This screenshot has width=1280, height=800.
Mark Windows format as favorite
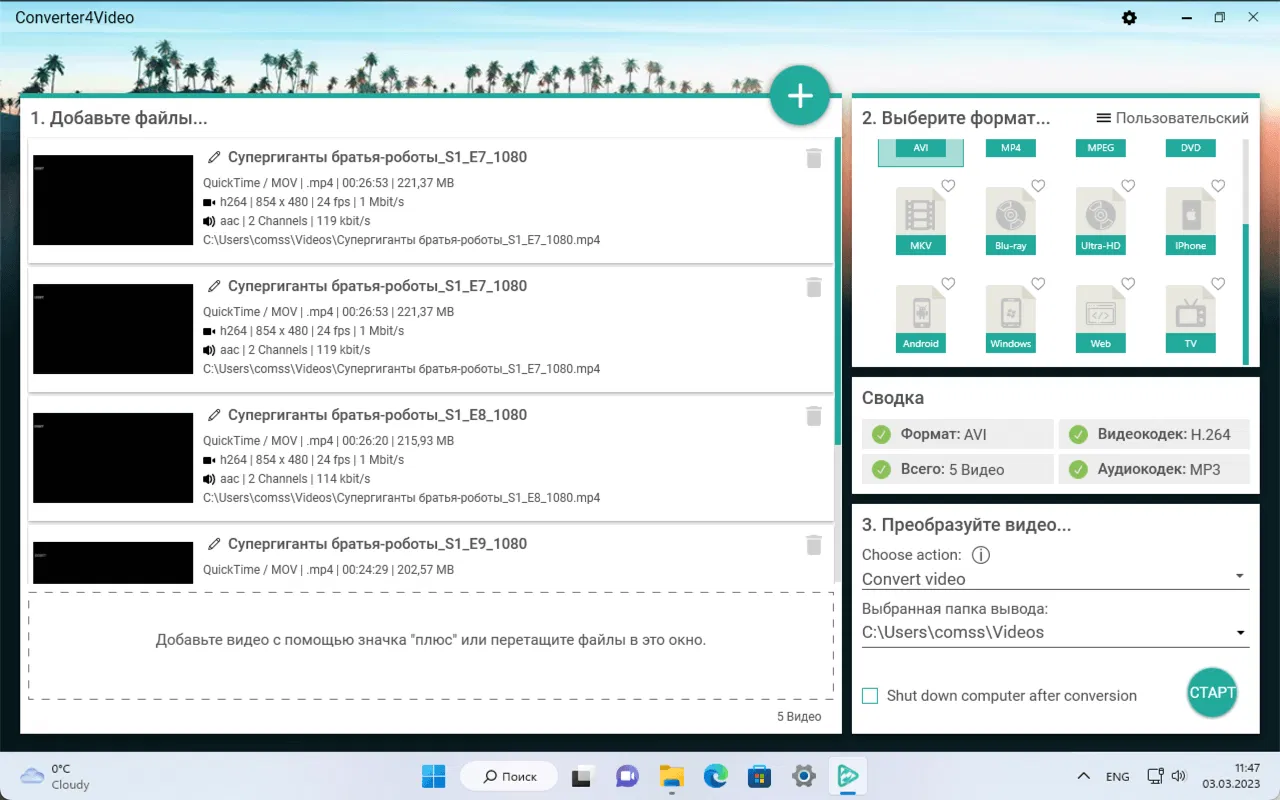[x=1038, y=284]
